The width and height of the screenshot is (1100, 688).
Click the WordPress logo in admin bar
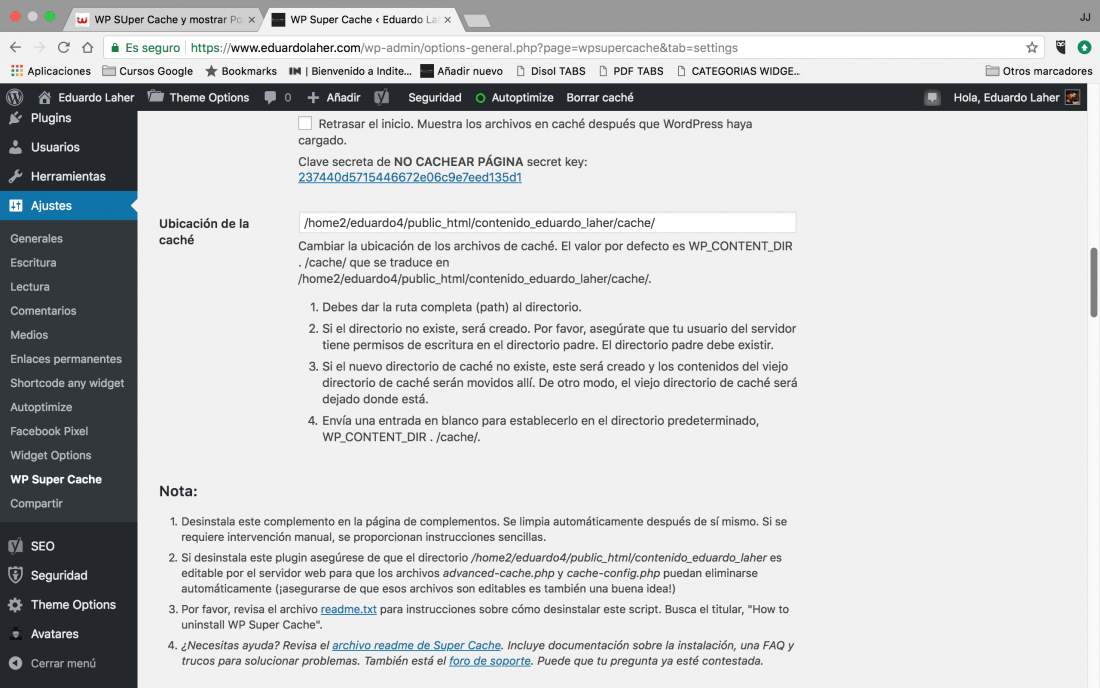tap(15, 97)
